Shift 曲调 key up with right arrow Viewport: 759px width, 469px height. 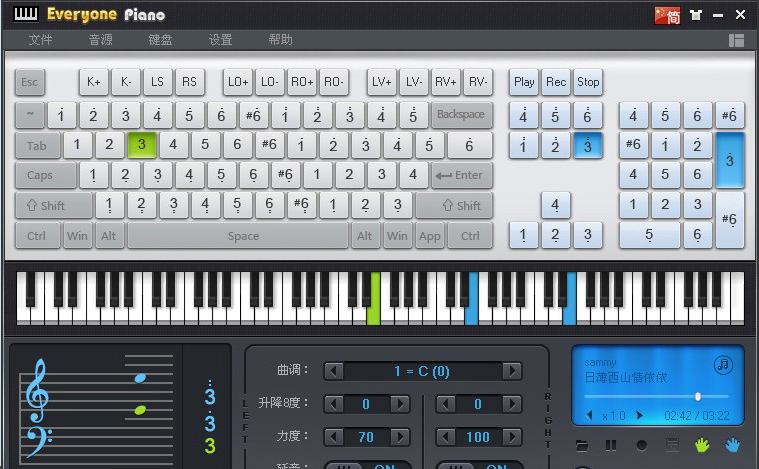click(x=512, y=371)
